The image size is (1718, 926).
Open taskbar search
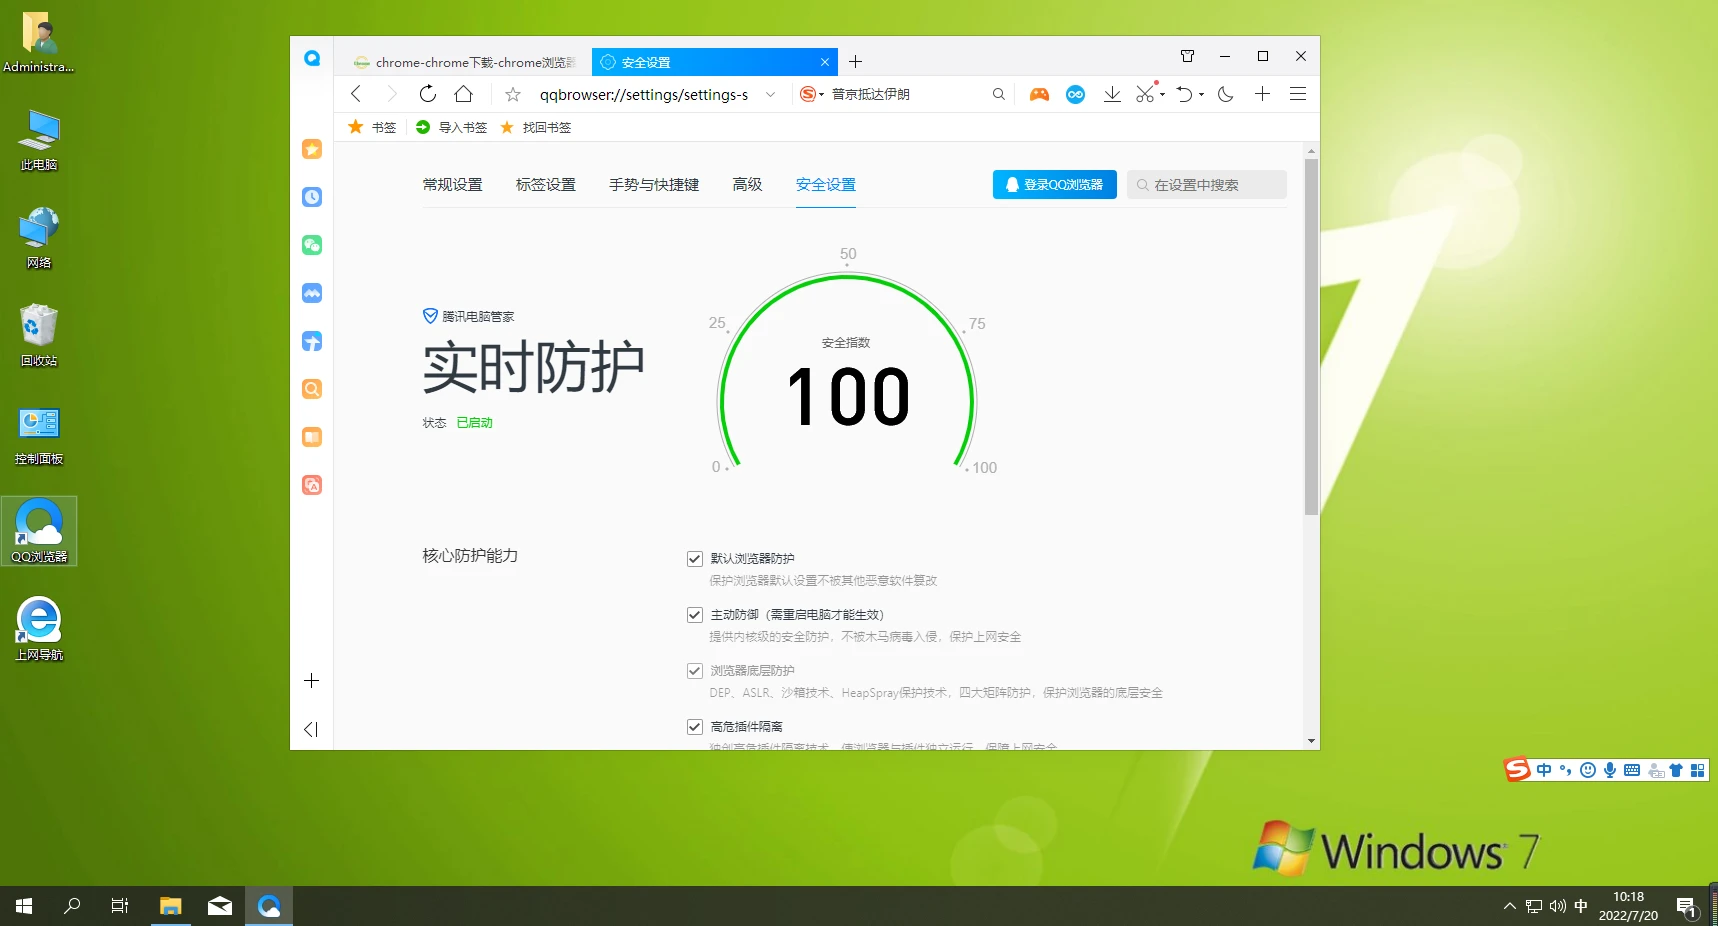[72, 906]
